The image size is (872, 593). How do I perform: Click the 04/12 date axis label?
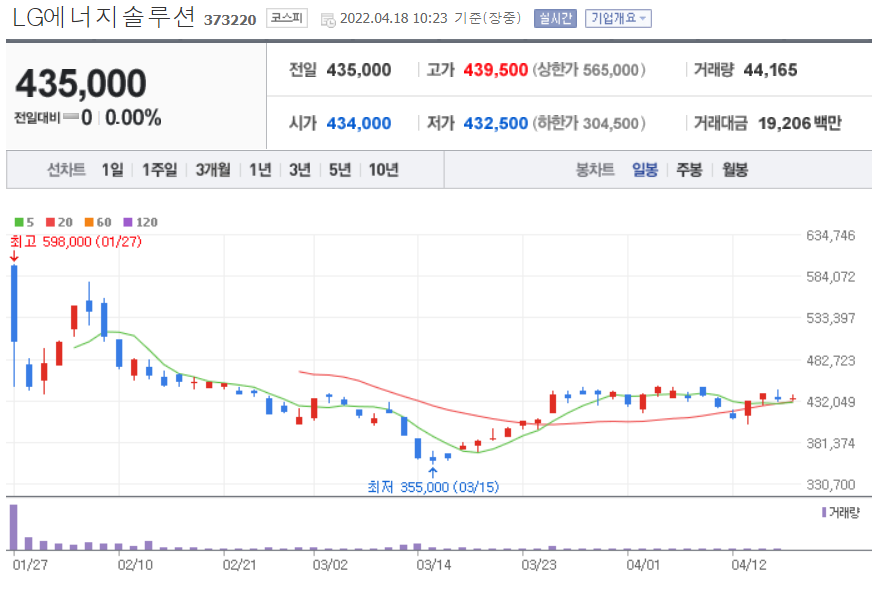pyautogui.click(x=749, y=565)
